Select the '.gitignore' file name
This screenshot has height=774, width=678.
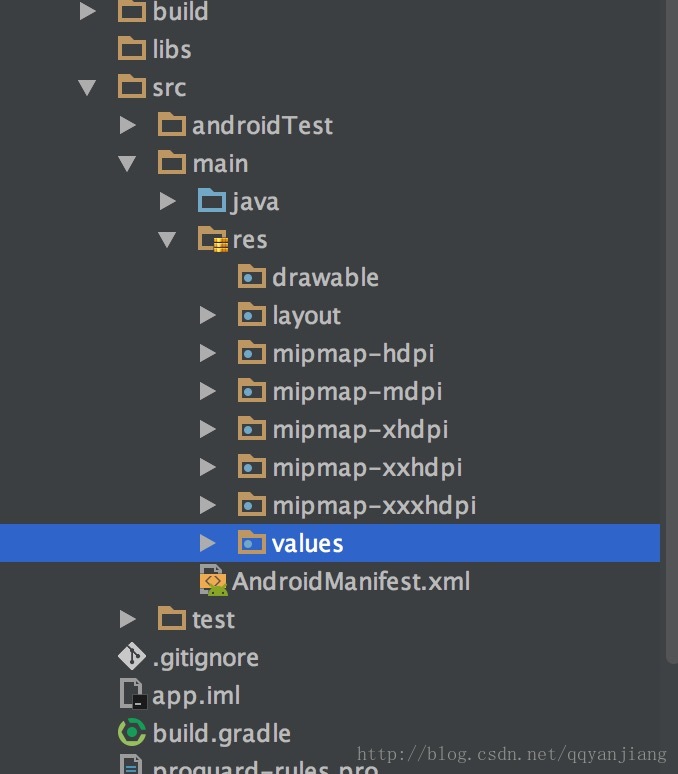coord(205,658)
